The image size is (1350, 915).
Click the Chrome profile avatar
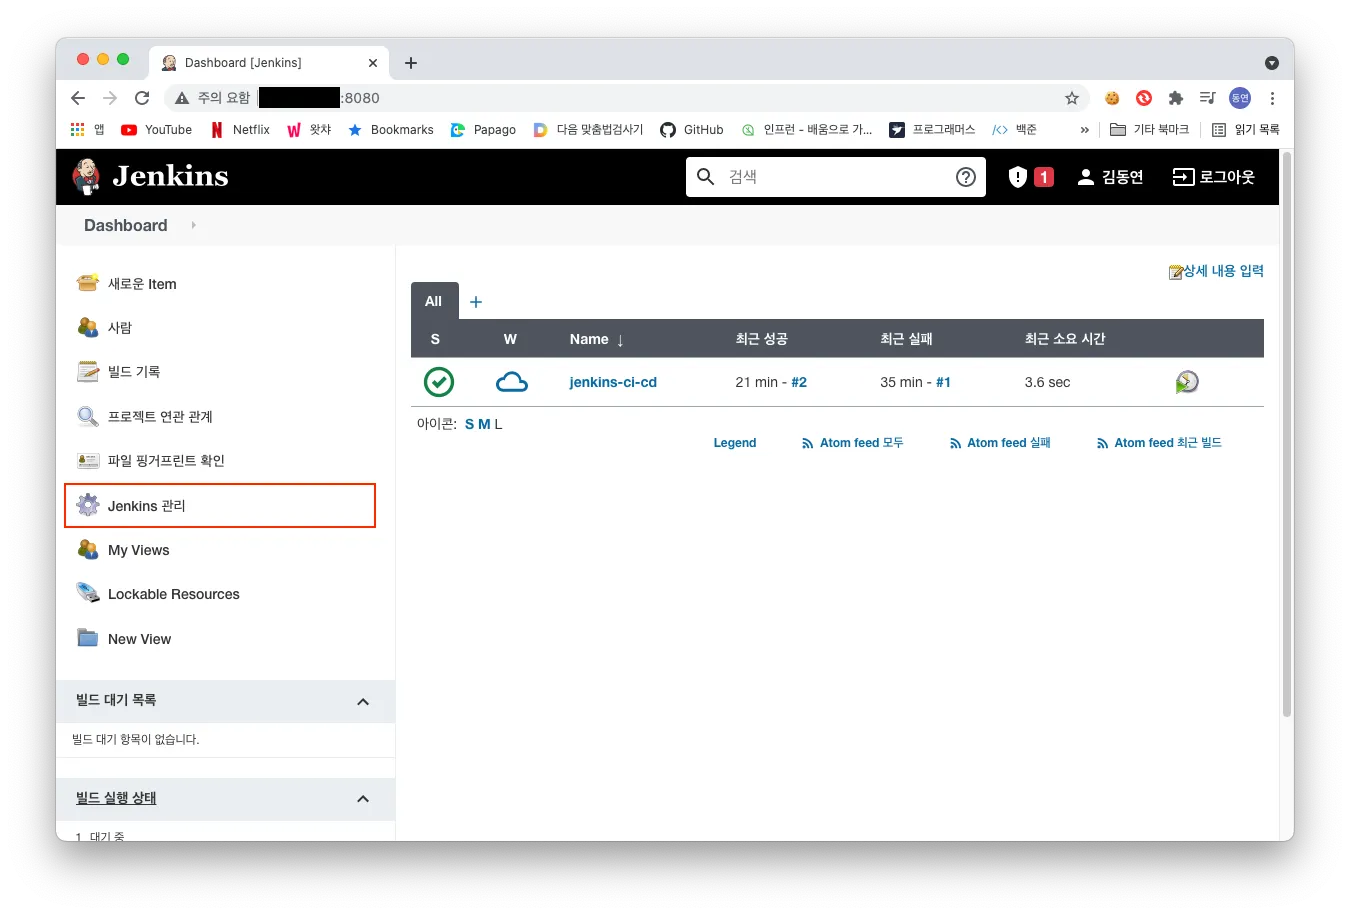[x=1240, y=98]
